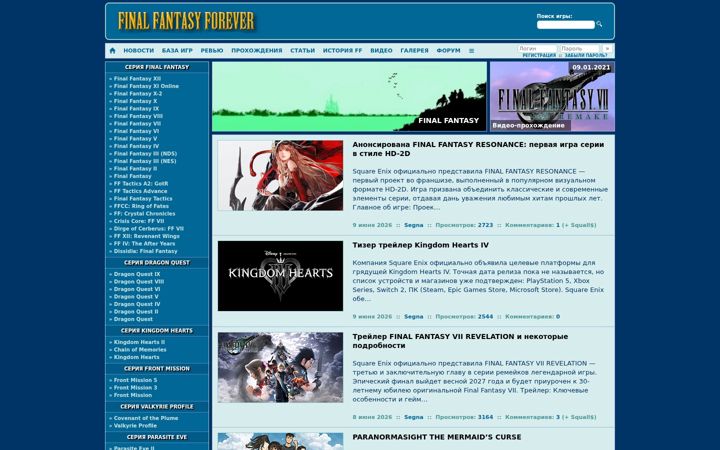Click the Пароль input field
720x450 pixels.
[x=579, y=48]
